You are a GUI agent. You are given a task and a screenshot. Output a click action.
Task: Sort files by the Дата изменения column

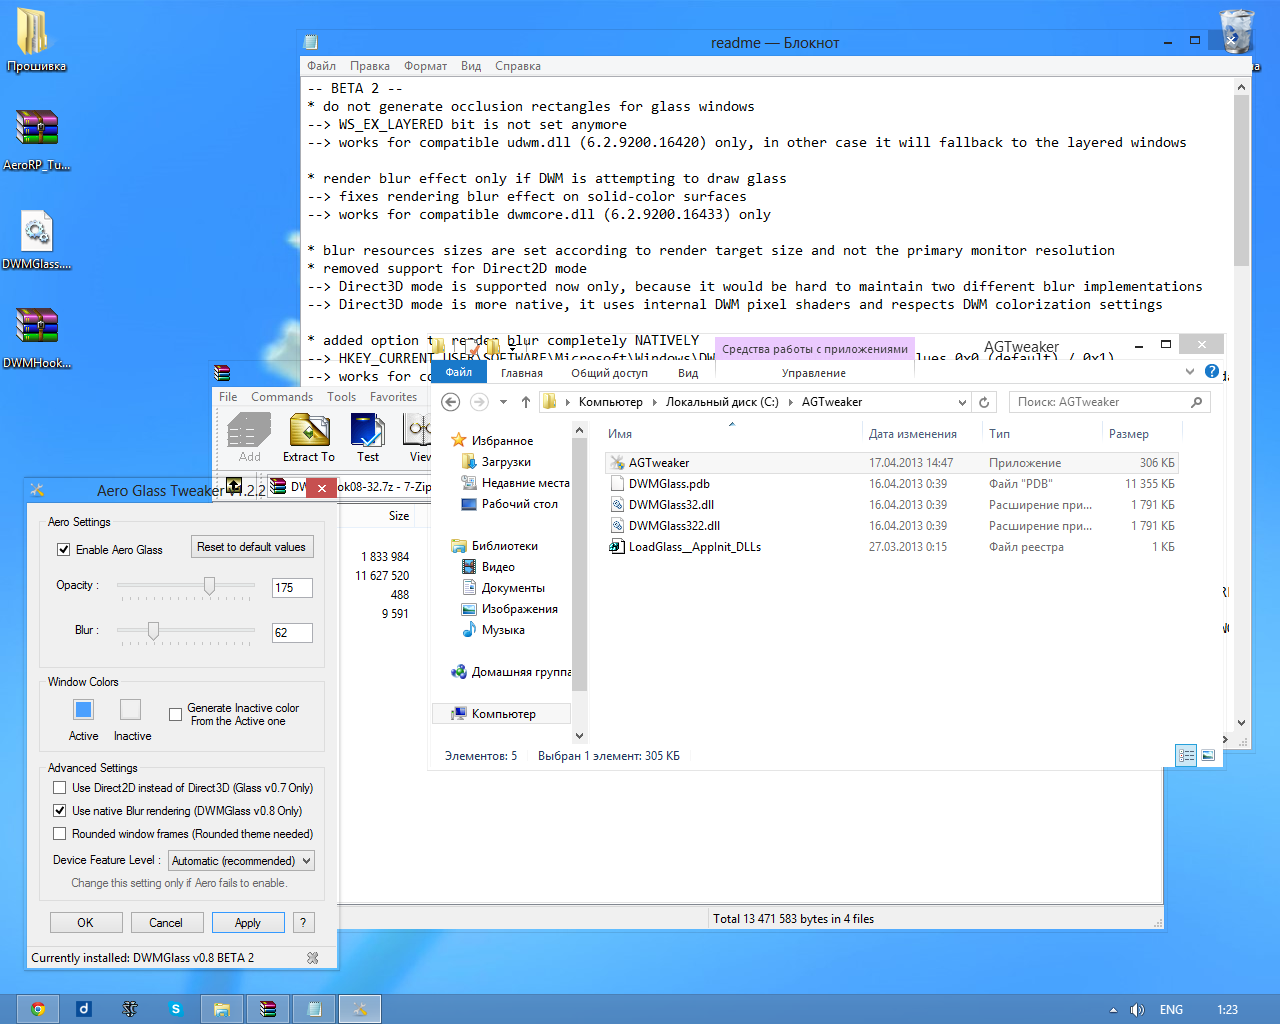pyautogui.click(x=912, y=434)
